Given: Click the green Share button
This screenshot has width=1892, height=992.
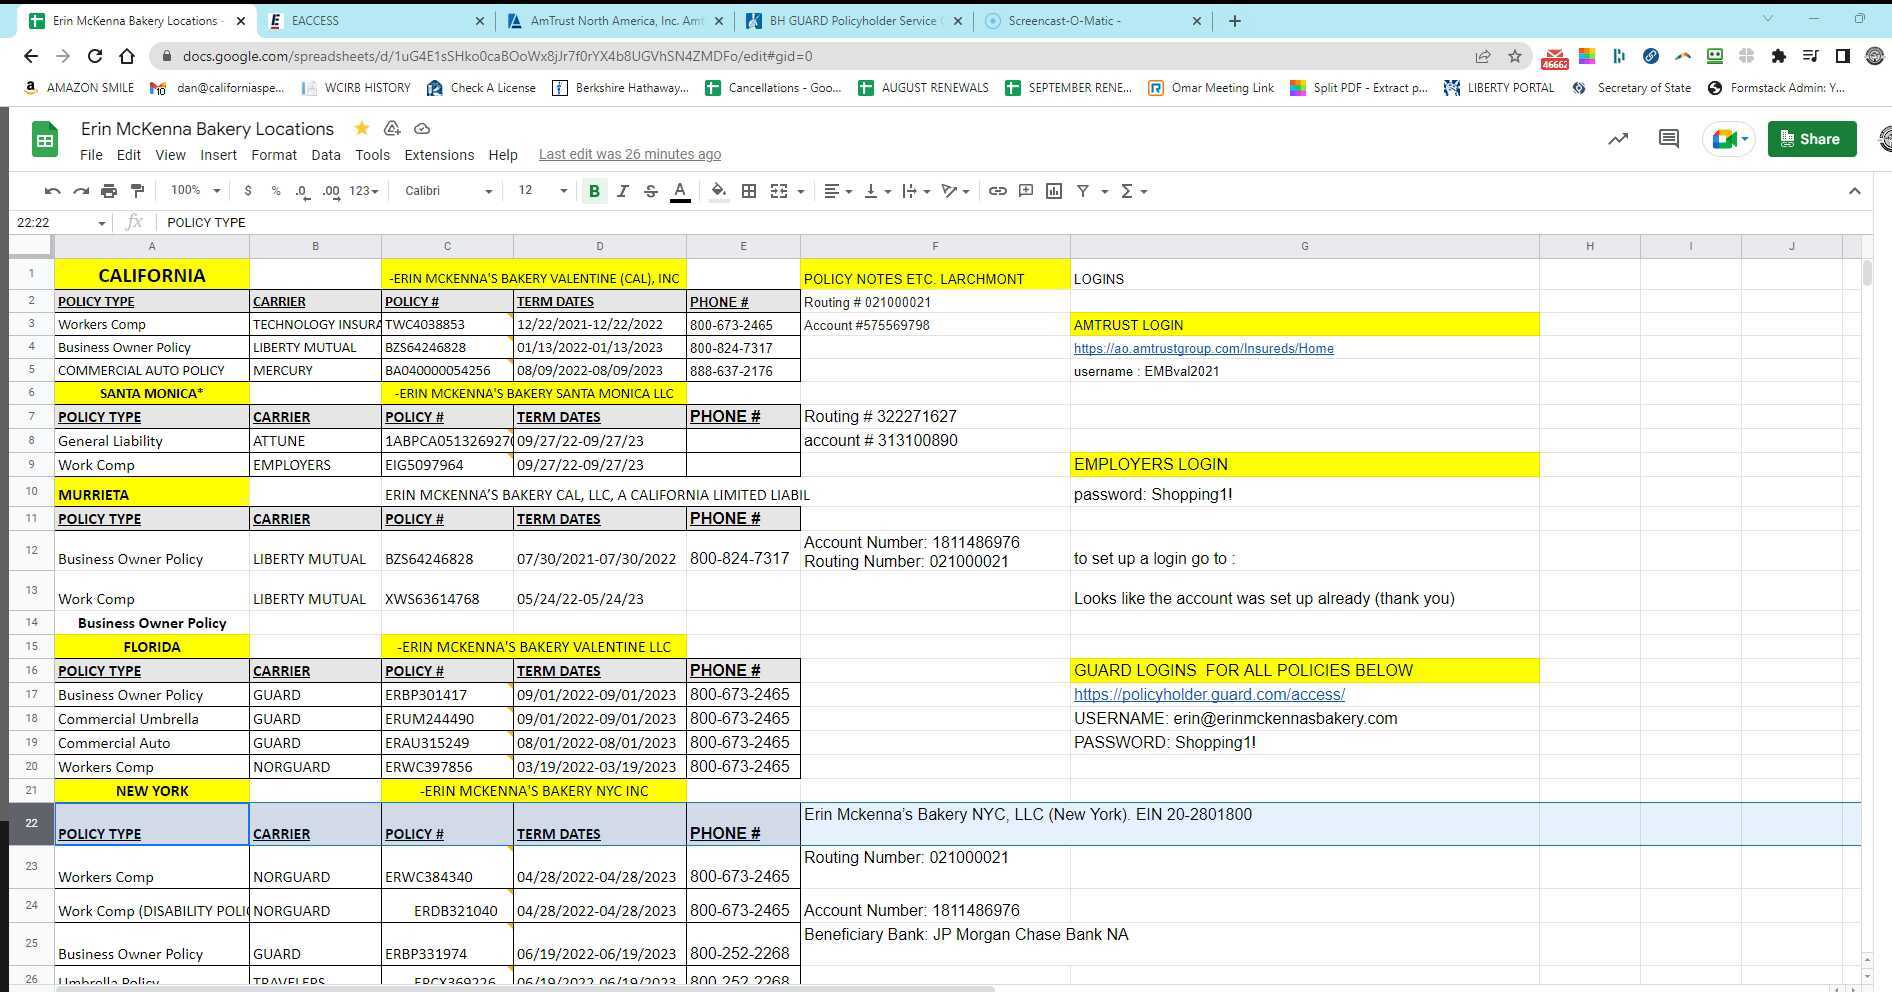Looking at the screenshot, I should [1811, 139].
